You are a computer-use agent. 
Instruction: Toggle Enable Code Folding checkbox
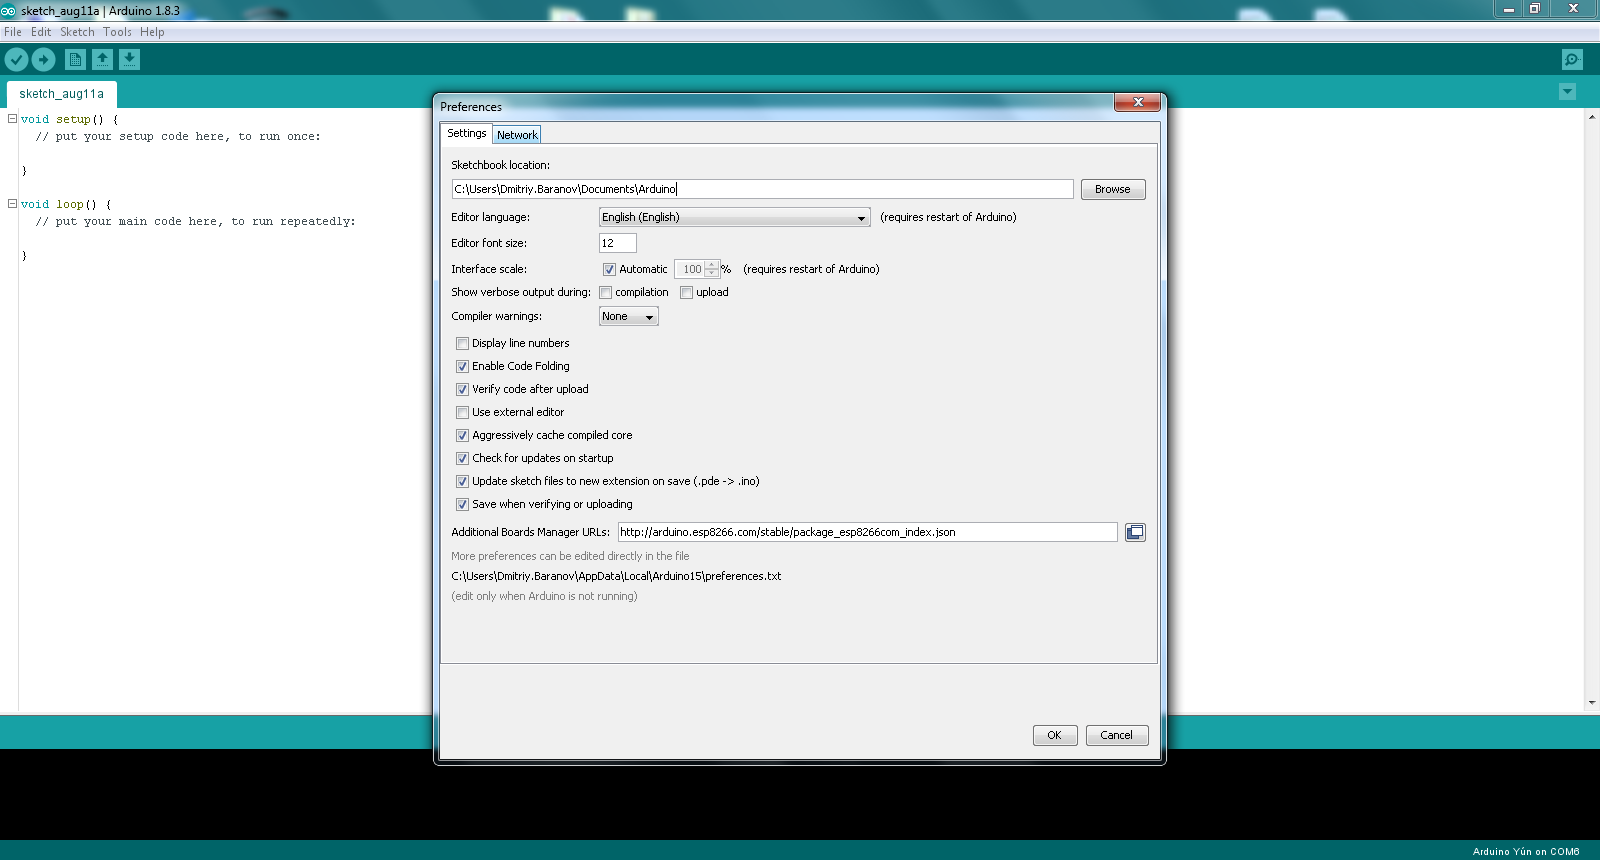pos(462,366)
